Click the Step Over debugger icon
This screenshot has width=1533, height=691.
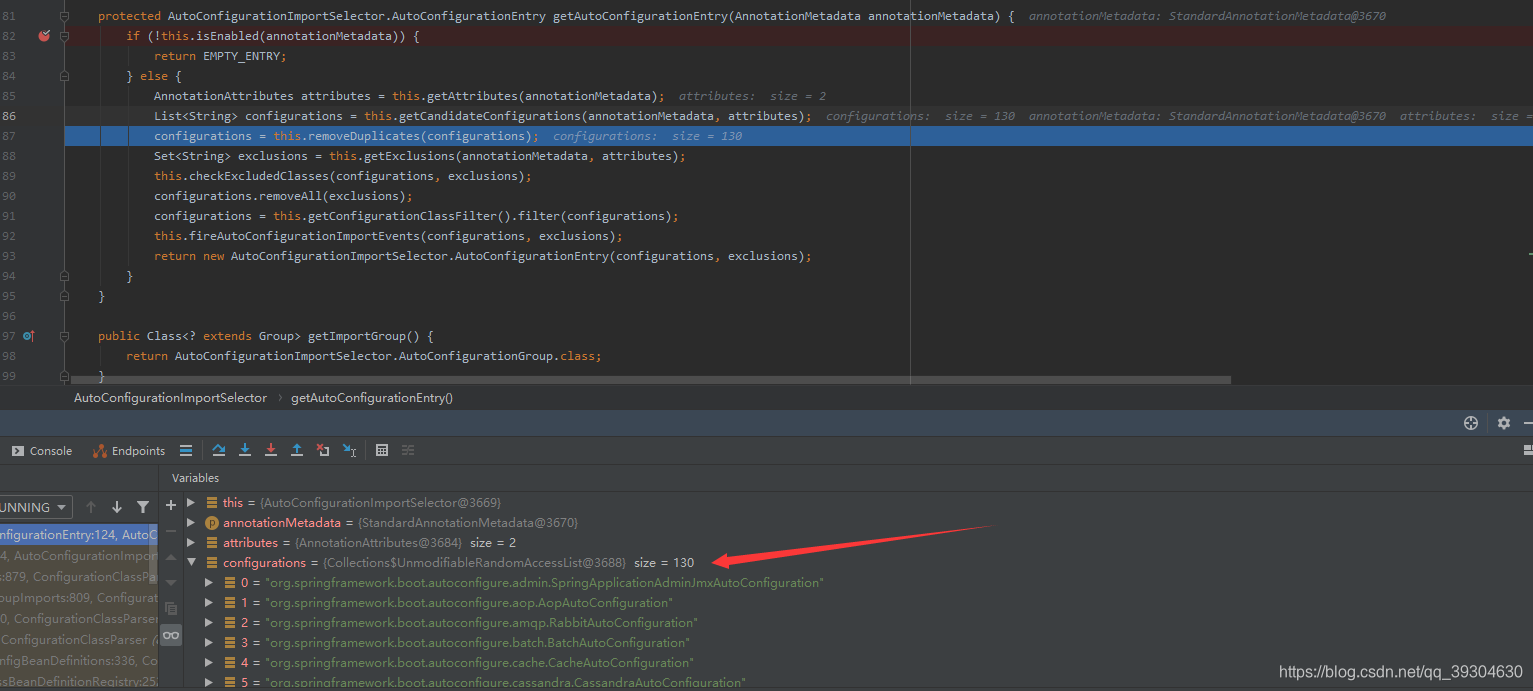[218, 450]
